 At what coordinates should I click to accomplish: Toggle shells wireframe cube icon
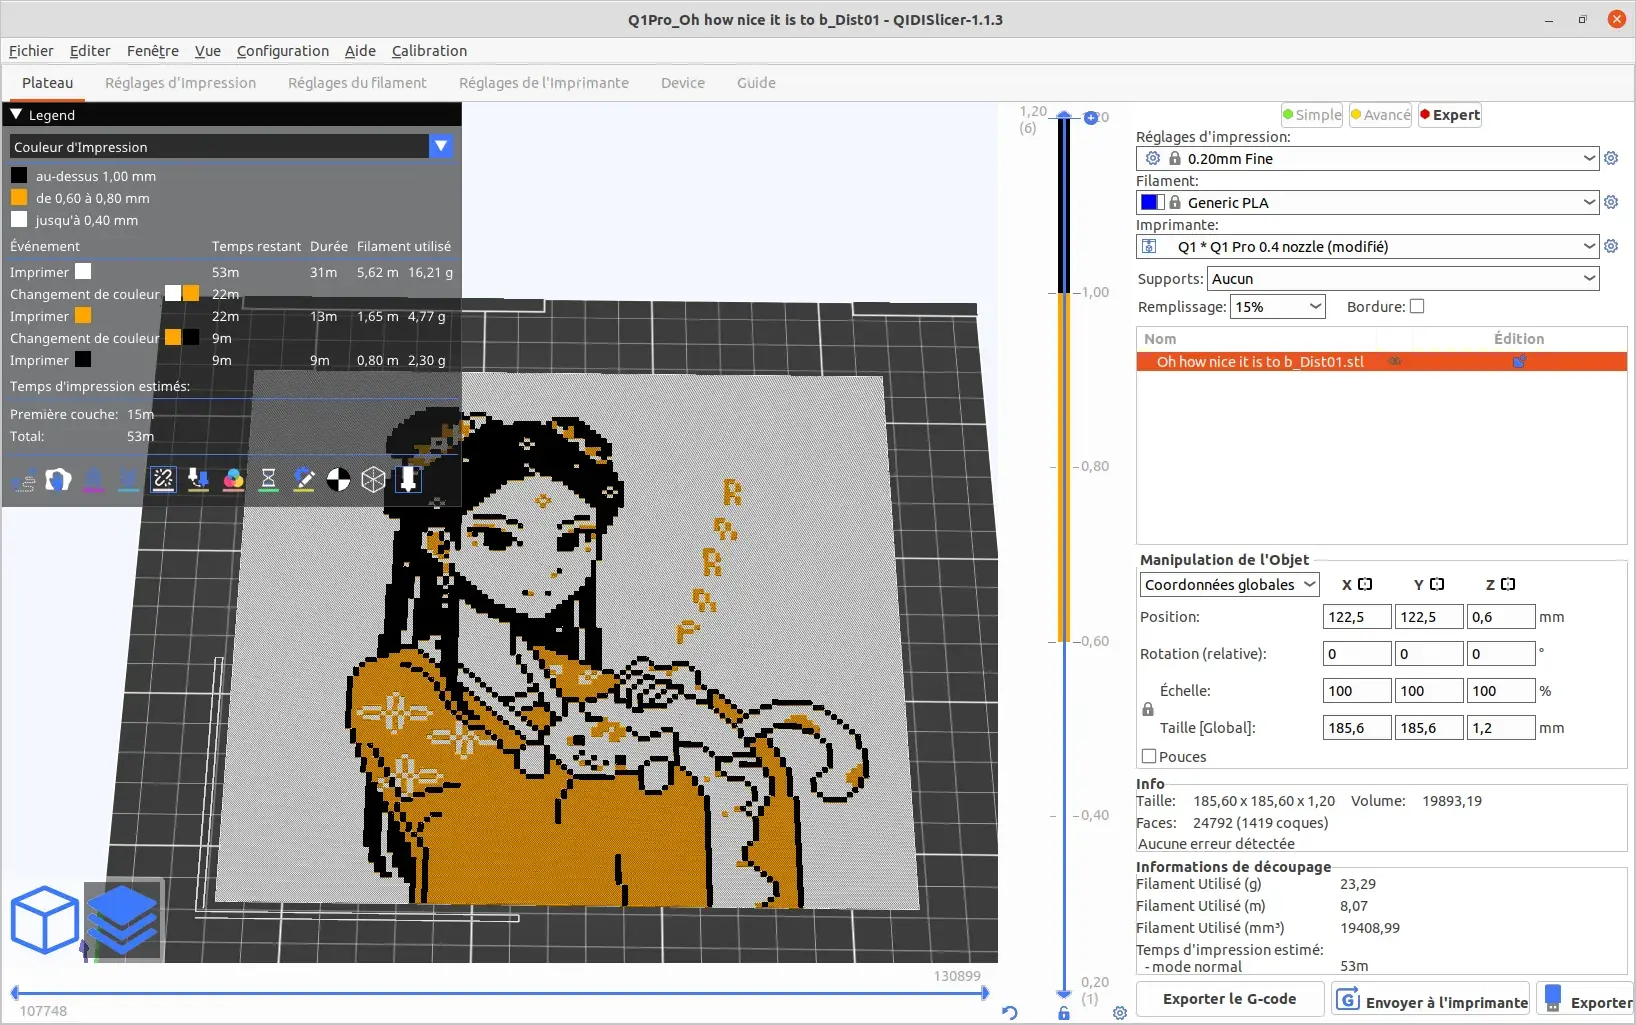pos(374,481)
